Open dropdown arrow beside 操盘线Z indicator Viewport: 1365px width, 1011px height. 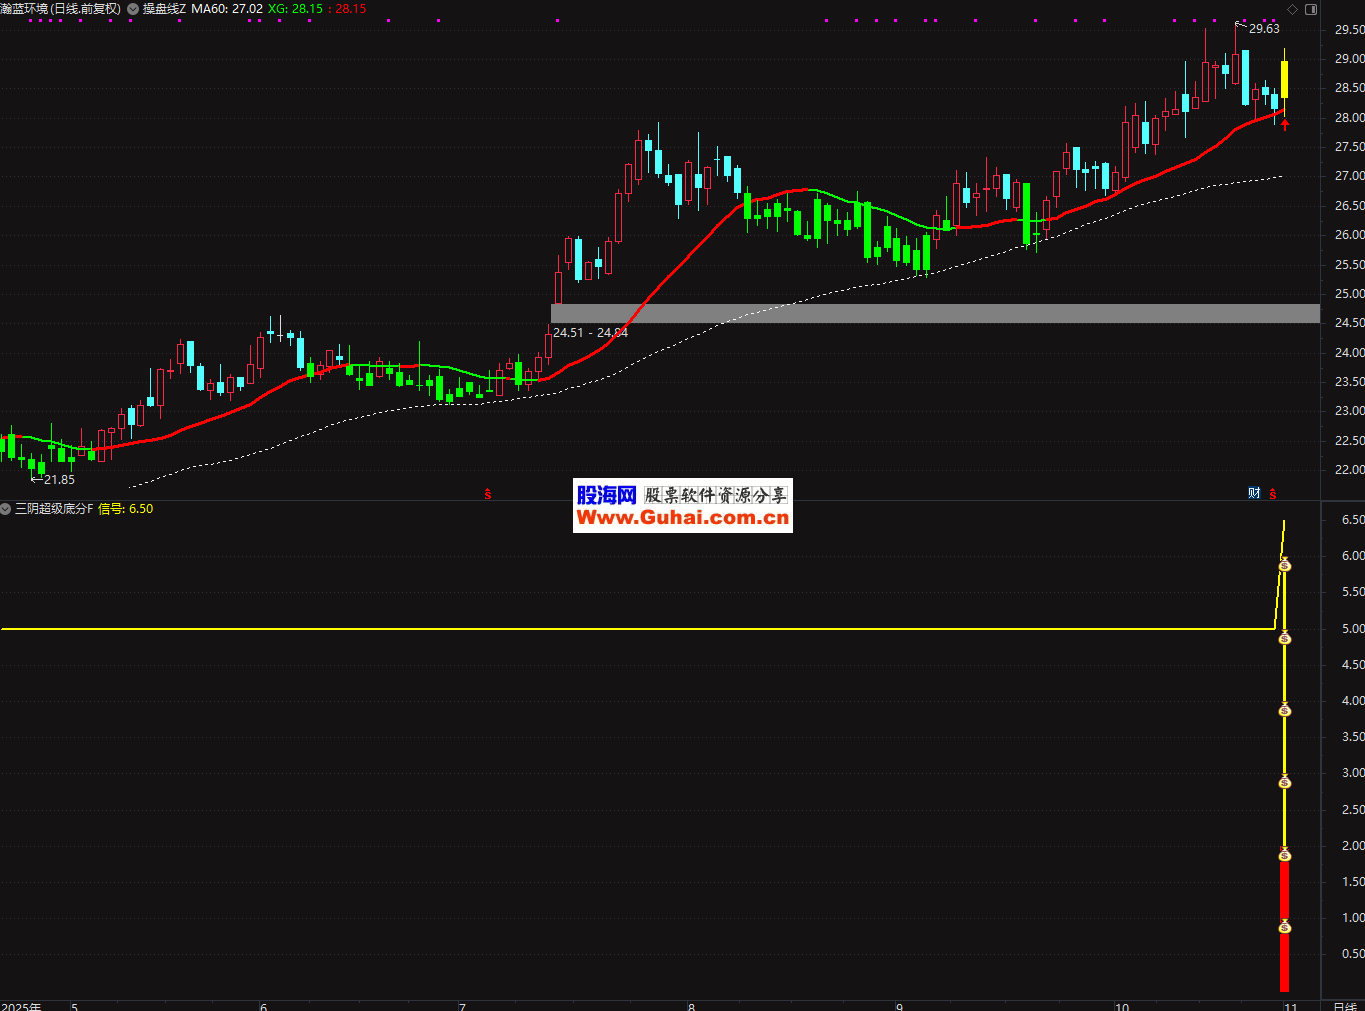133,9
